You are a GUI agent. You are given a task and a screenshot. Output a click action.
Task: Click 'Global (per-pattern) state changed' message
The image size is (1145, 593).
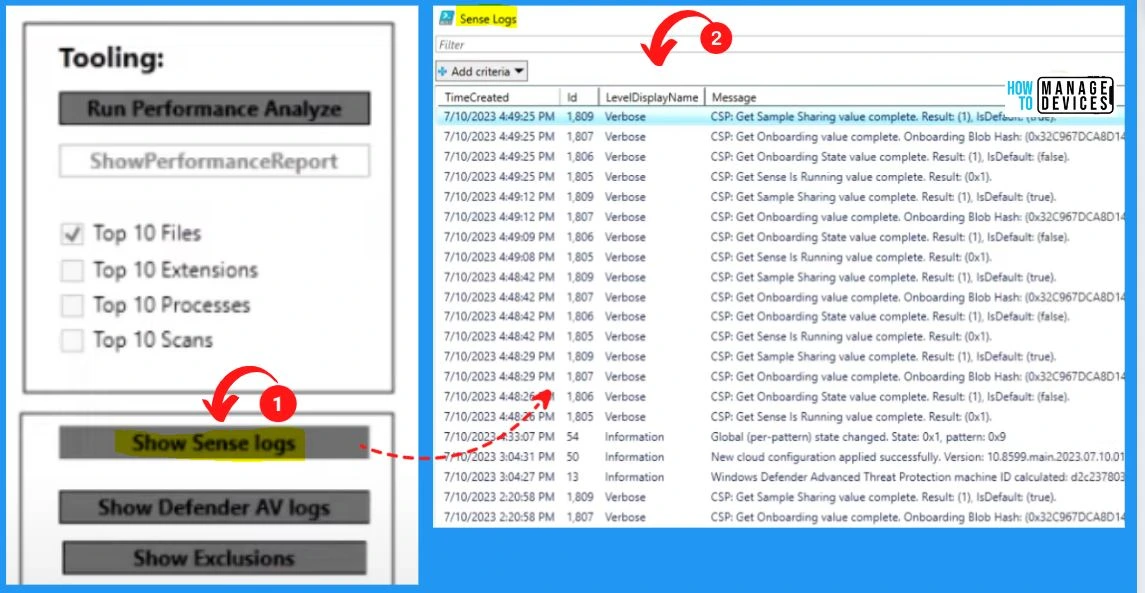click(x=858, y=437)
